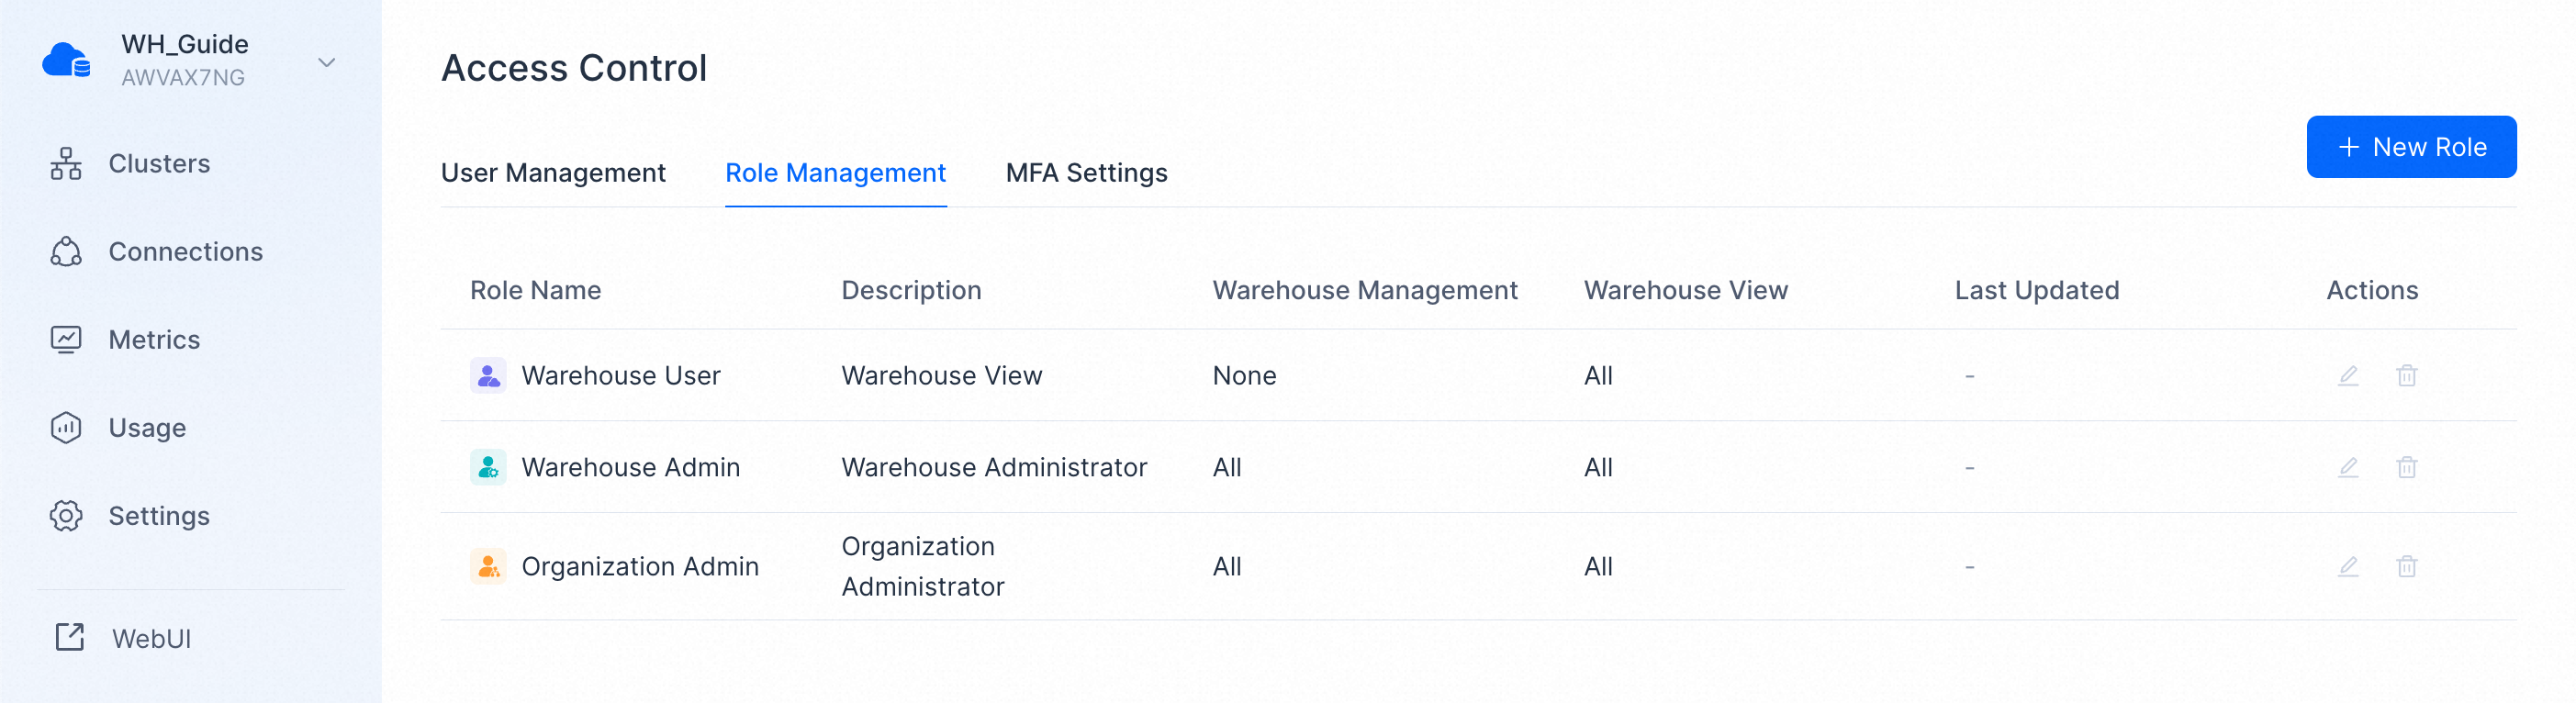Open the MFA Settings tab

click(x=1086, y=173)
